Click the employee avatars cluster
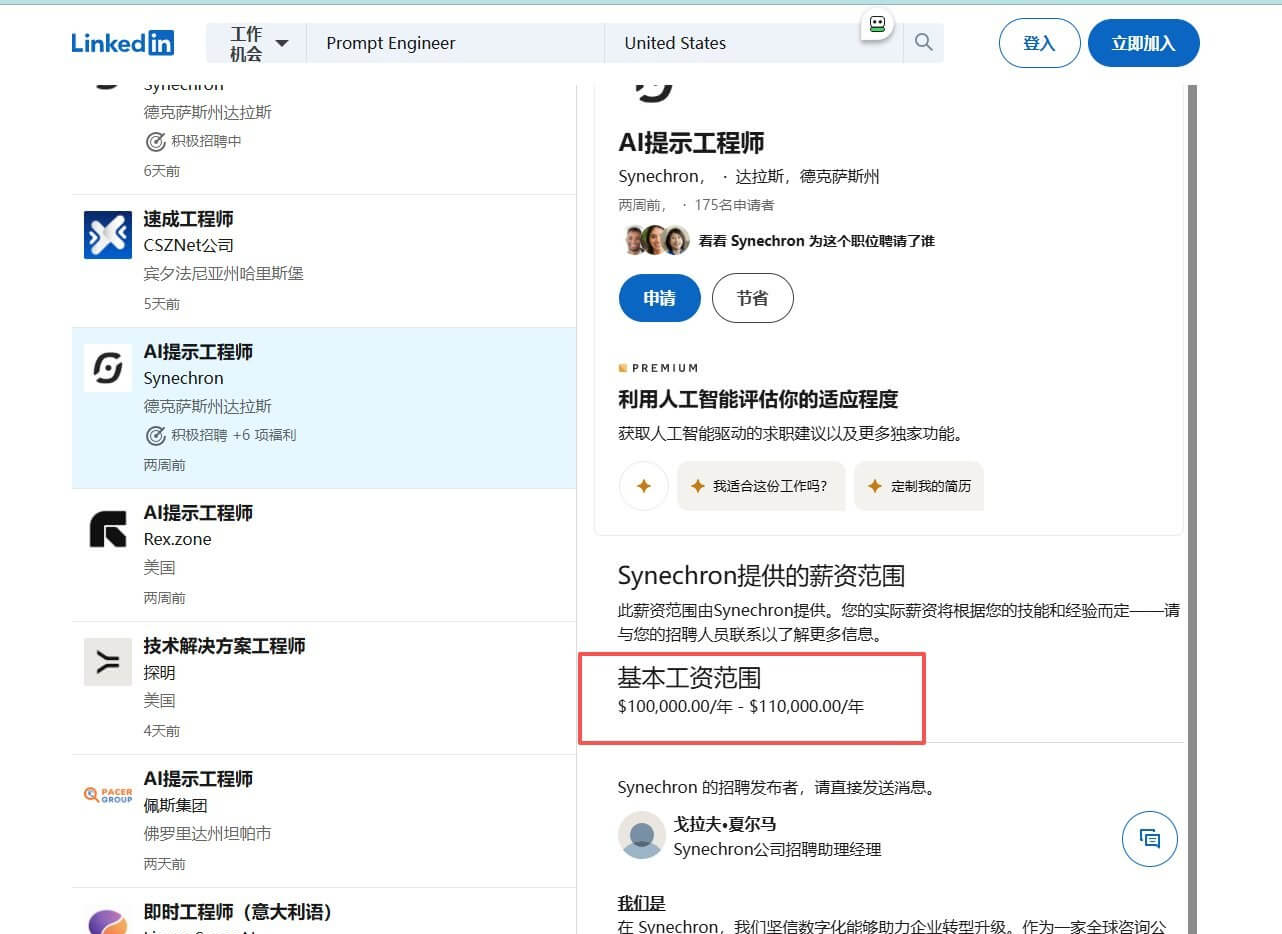This screenshot has height=934, width=1282. coord(656,240)
